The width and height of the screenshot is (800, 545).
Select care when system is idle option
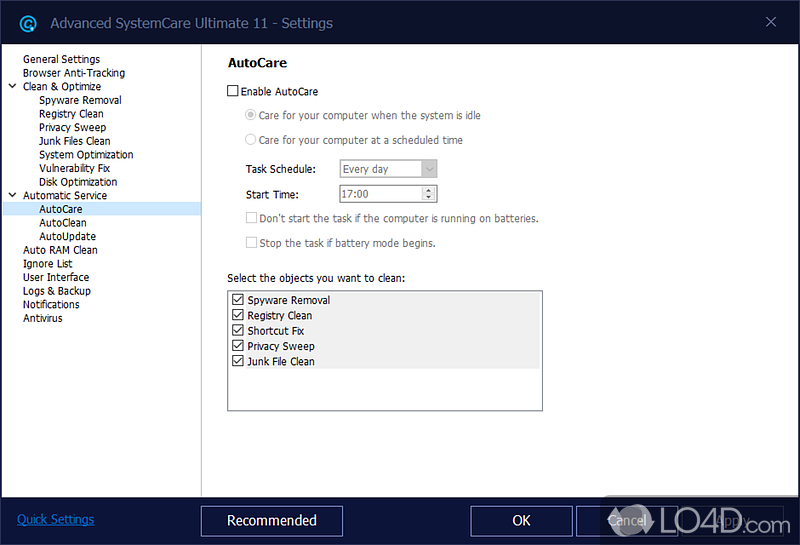[x=251, y=115]
